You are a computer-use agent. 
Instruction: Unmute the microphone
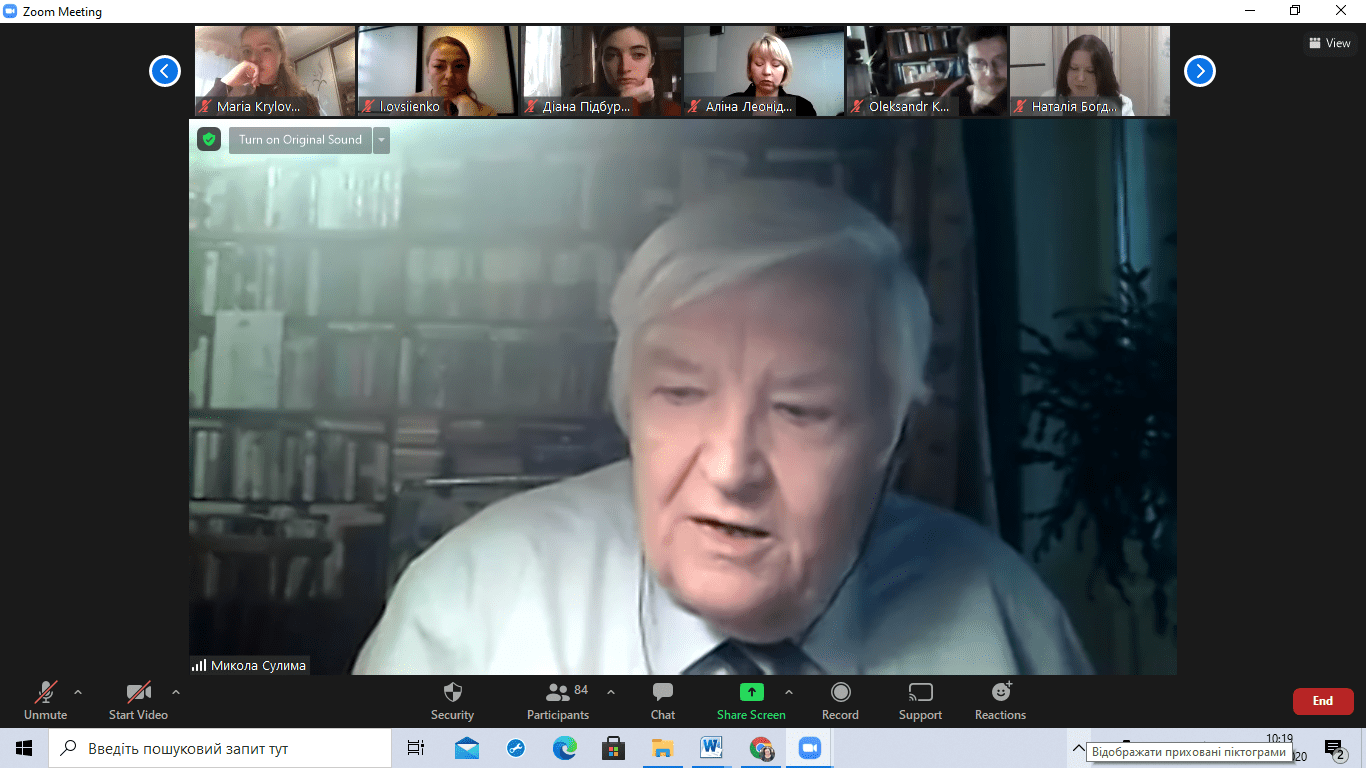[46, 693]
